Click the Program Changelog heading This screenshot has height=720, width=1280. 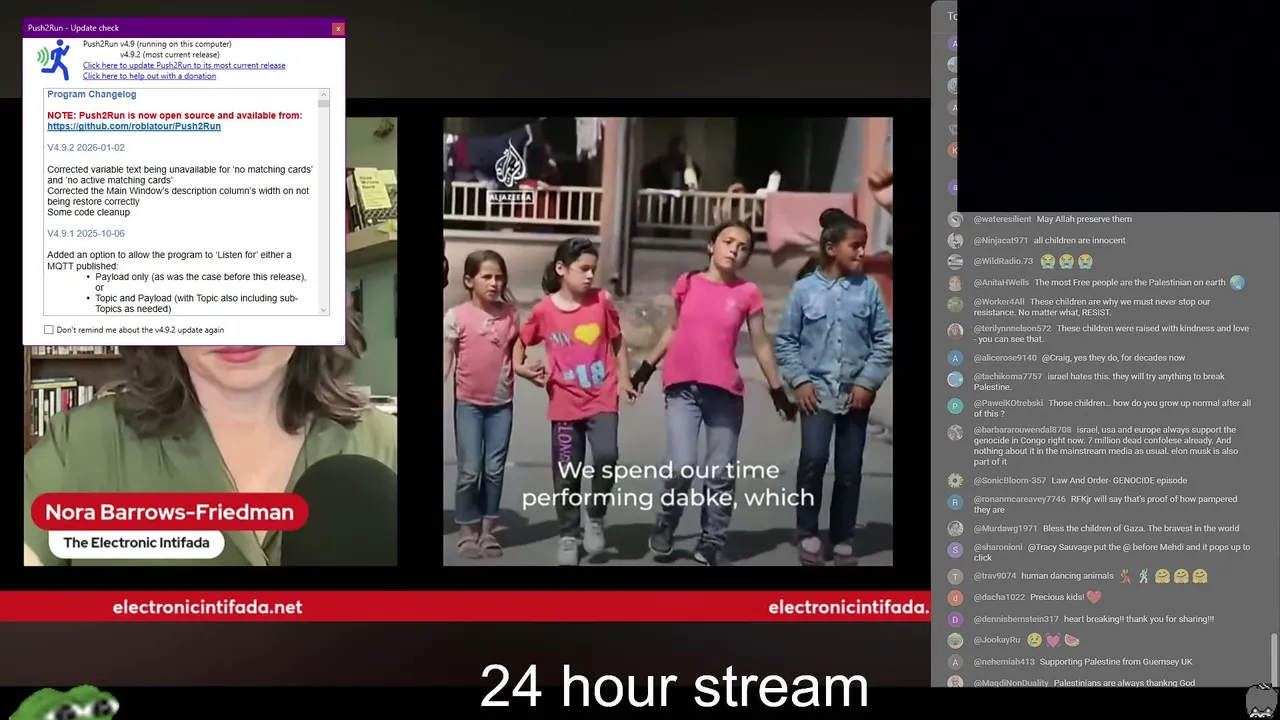tap(92, 95)
